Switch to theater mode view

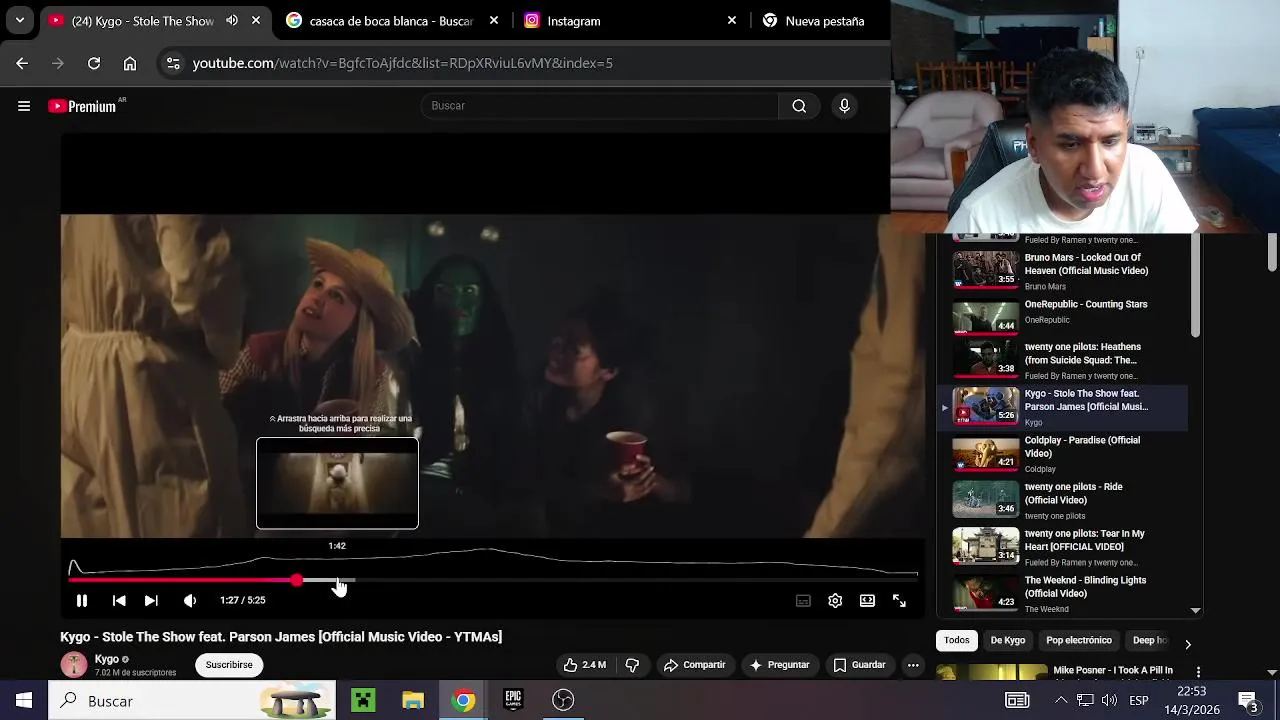coord(867,600)
